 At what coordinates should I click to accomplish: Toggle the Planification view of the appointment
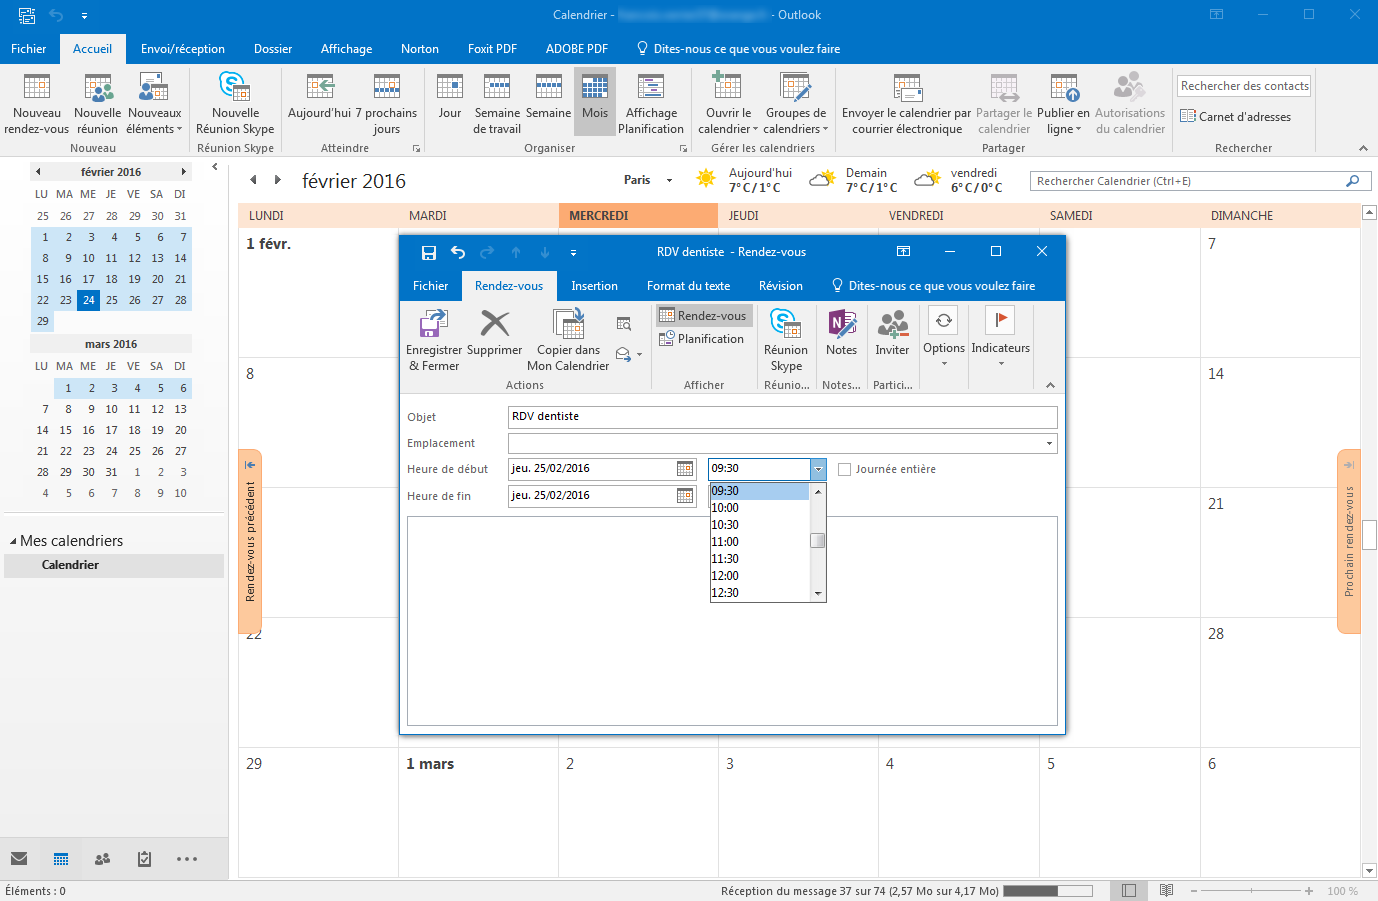click(703, 339)
